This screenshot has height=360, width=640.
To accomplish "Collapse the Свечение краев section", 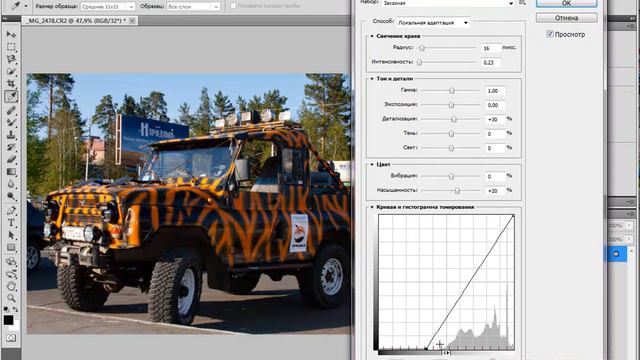I will (372, 36).
